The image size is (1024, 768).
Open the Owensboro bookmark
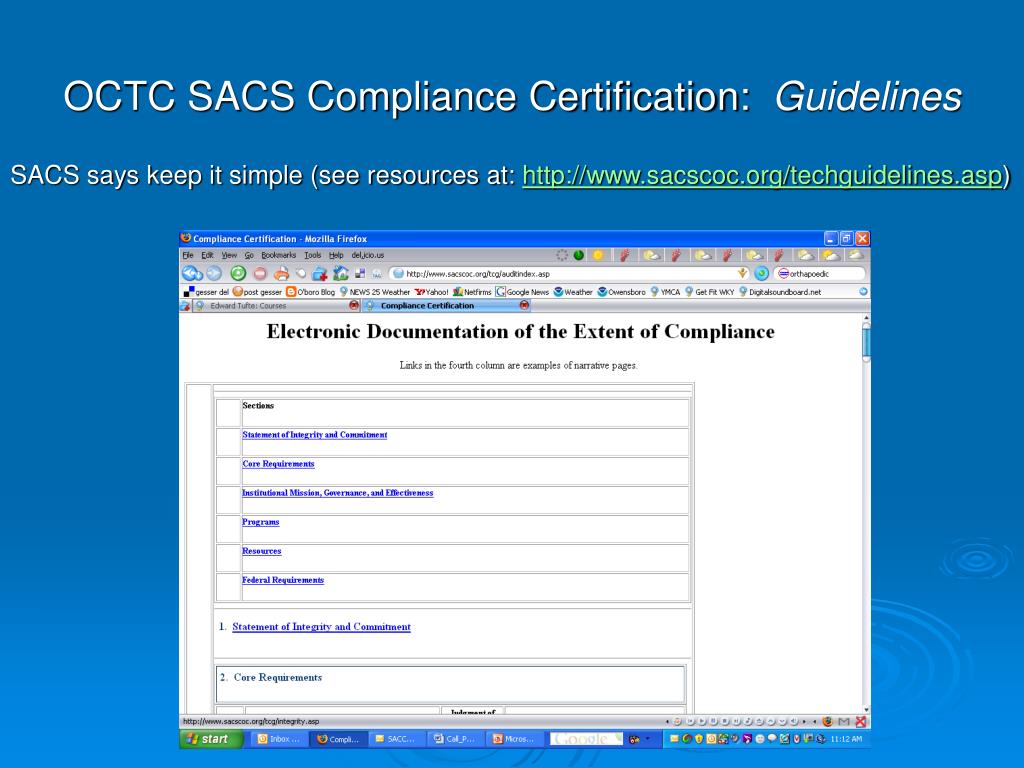tap(621, 292)
